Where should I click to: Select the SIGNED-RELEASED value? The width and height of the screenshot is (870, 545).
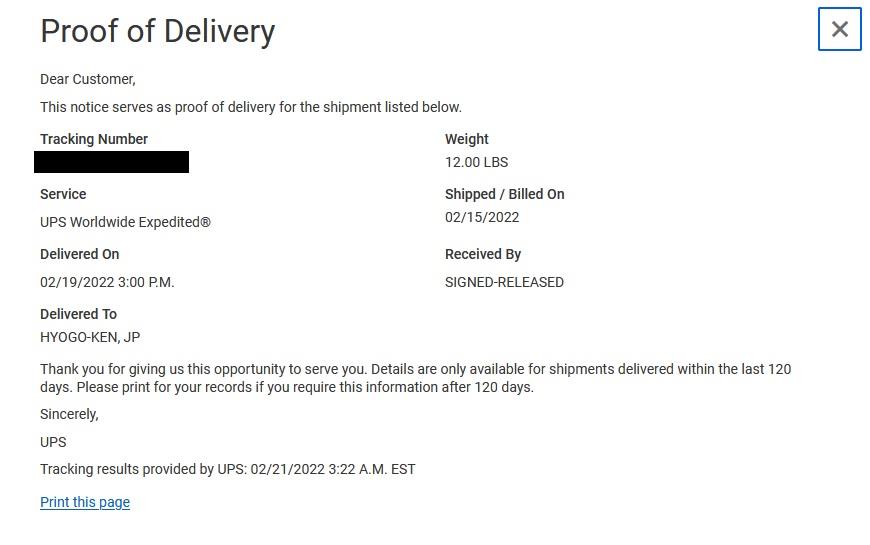[x=504, y=282]
